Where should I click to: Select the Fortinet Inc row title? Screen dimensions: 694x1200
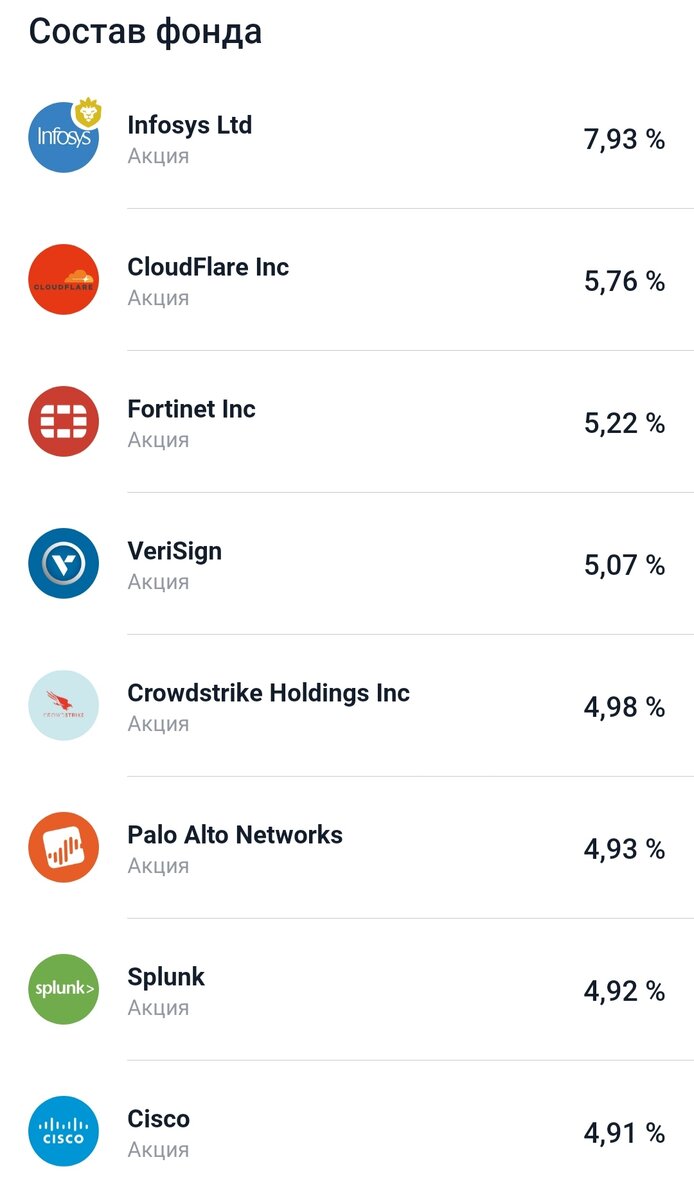(192, 409)
